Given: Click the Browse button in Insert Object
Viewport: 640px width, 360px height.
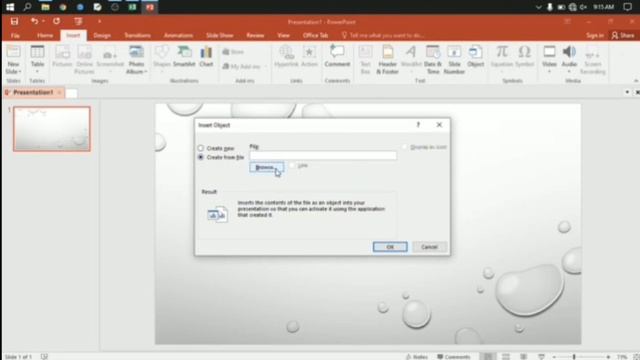Looking at the screenshot, I should [267, 168].
